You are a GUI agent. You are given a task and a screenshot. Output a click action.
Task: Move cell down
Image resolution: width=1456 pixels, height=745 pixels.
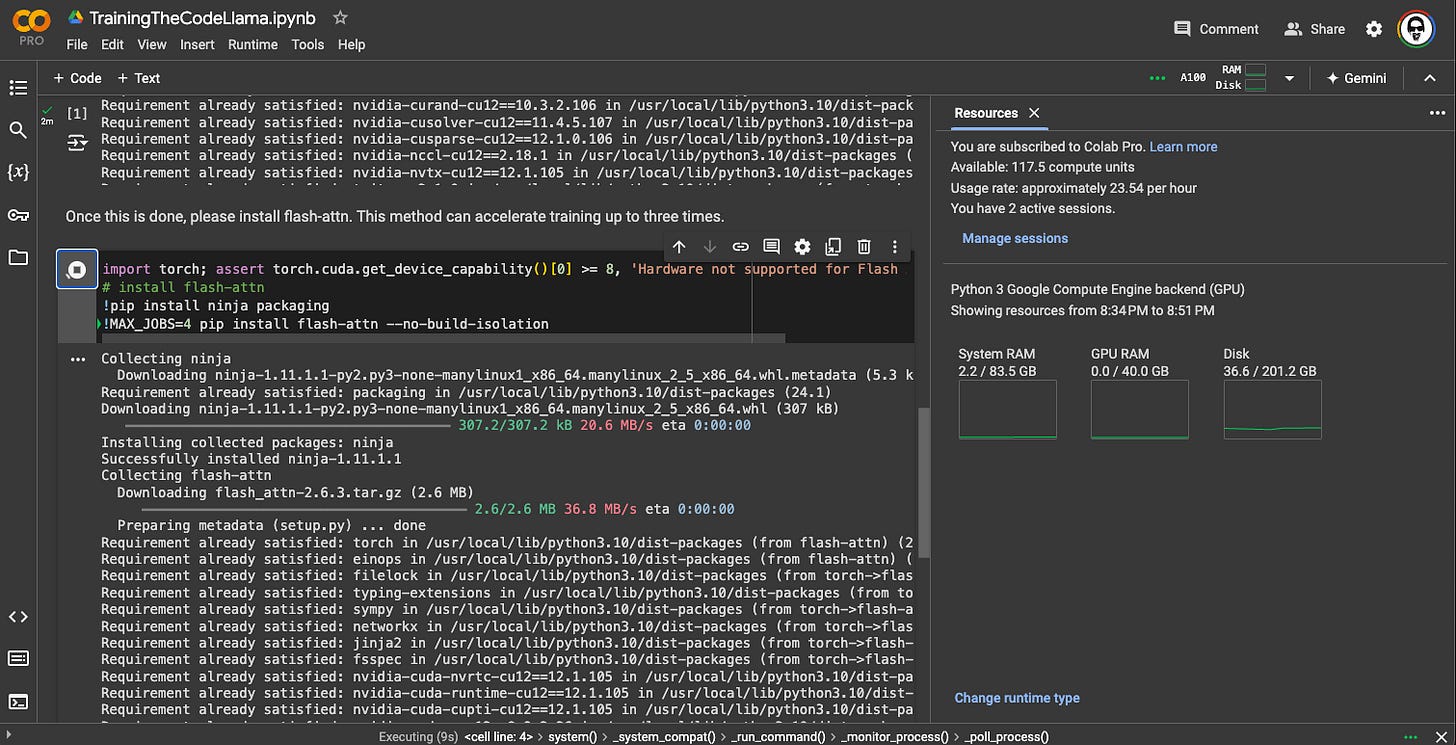[x=710, y=247]
